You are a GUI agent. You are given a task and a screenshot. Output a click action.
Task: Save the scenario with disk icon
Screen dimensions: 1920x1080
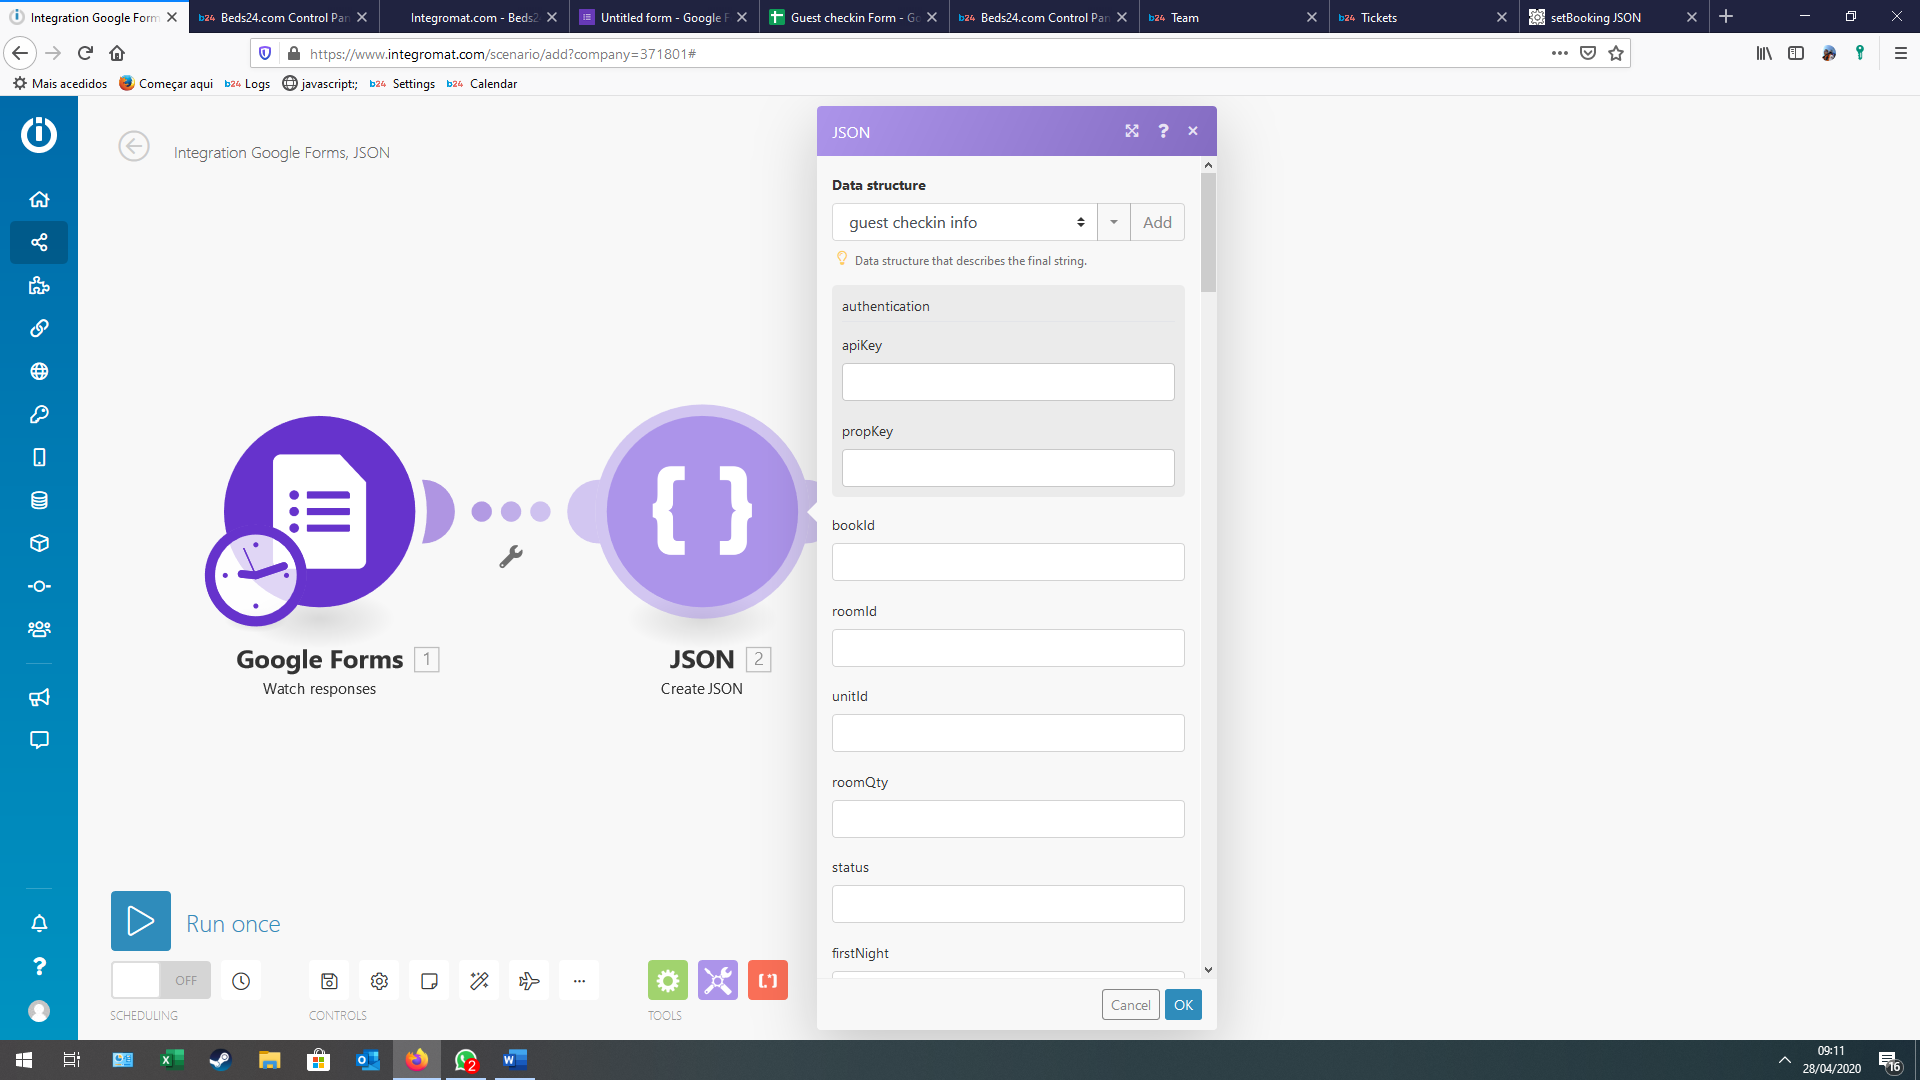pyautogui.click(x=329, y=981)
